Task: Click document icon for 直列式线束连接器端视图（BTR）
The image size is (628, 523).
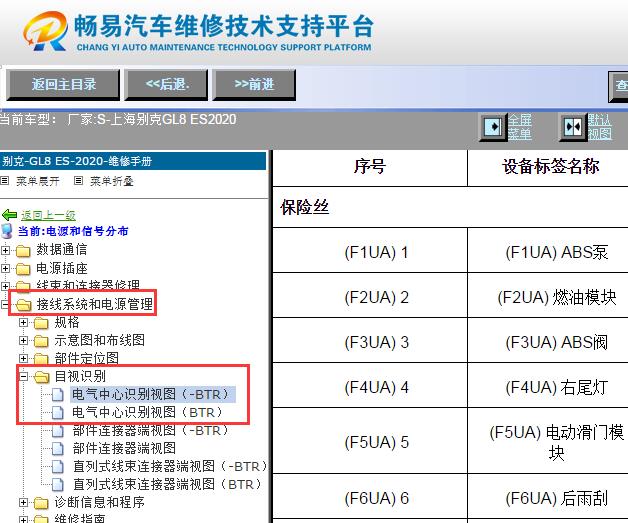Action: [x=58, y=485]
